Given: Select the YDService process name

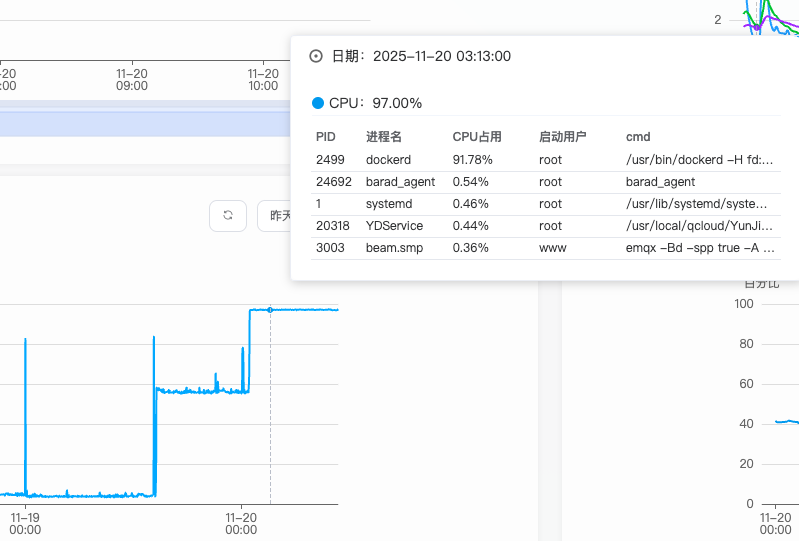Looking at the screenshot, I should tap(394, 226).
